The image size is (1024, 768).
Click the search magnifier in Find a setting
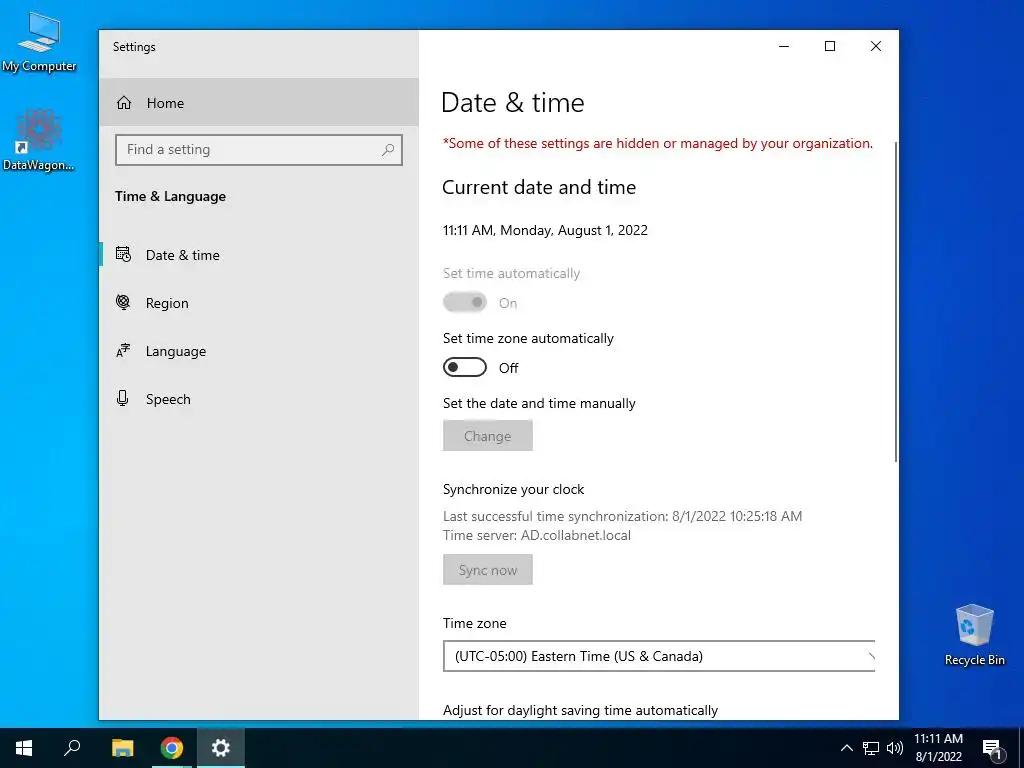388,150
